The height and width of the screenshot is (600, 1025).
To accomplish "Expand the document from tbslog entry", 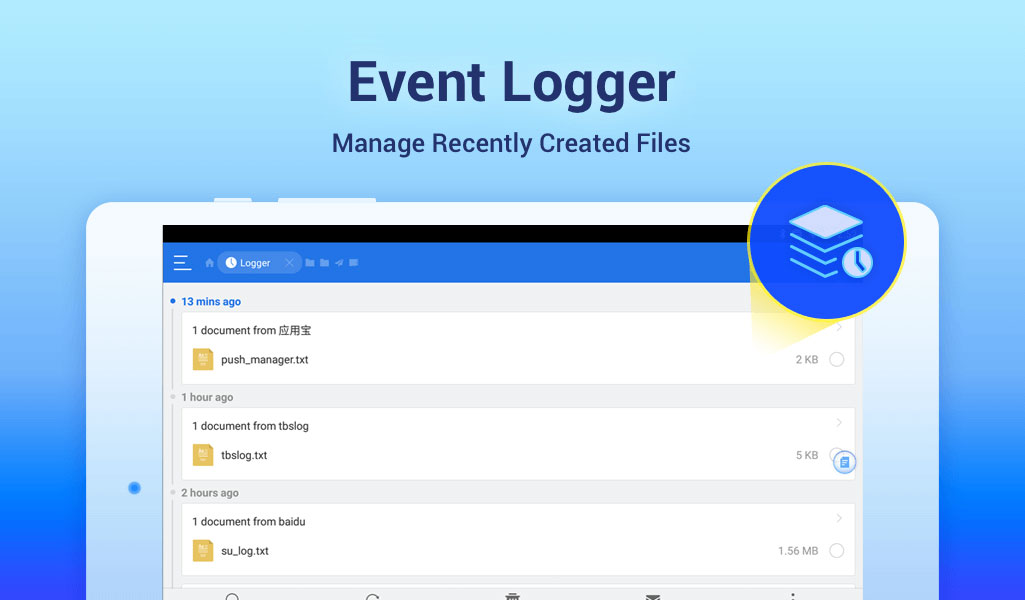I will coord(839,425).
